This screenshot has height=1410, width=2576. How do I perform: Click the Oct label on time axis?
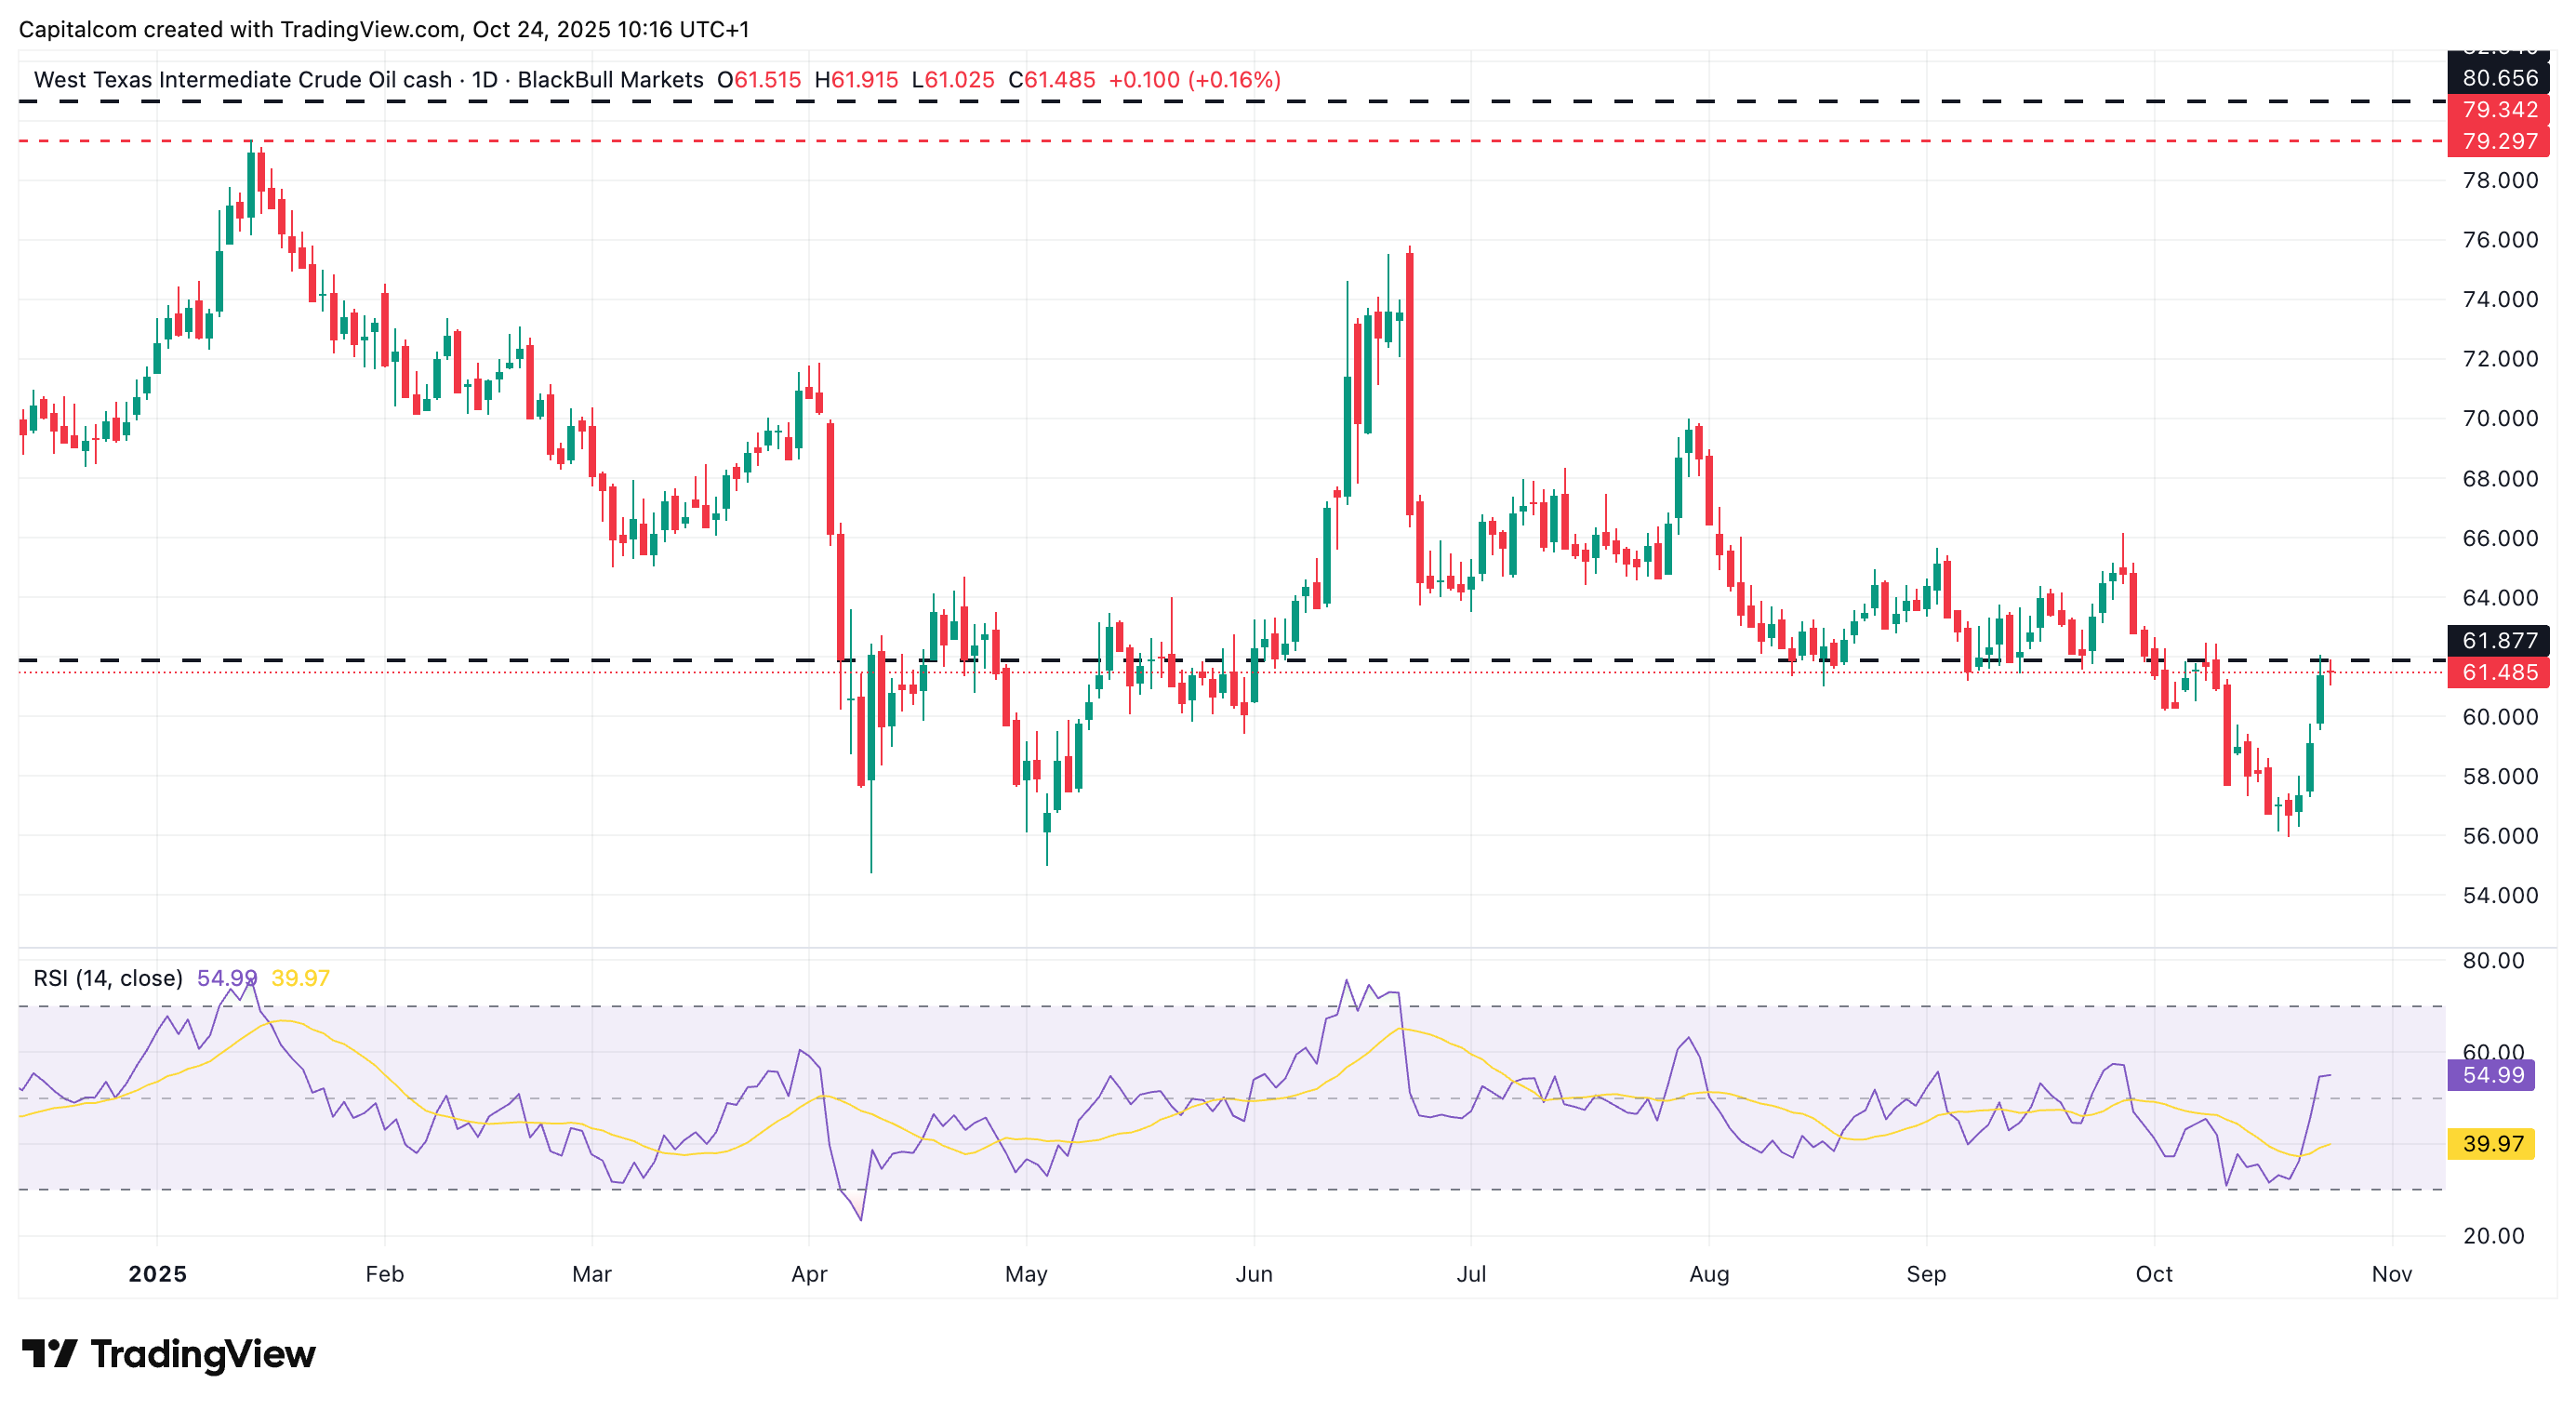click(2154, 1274)
